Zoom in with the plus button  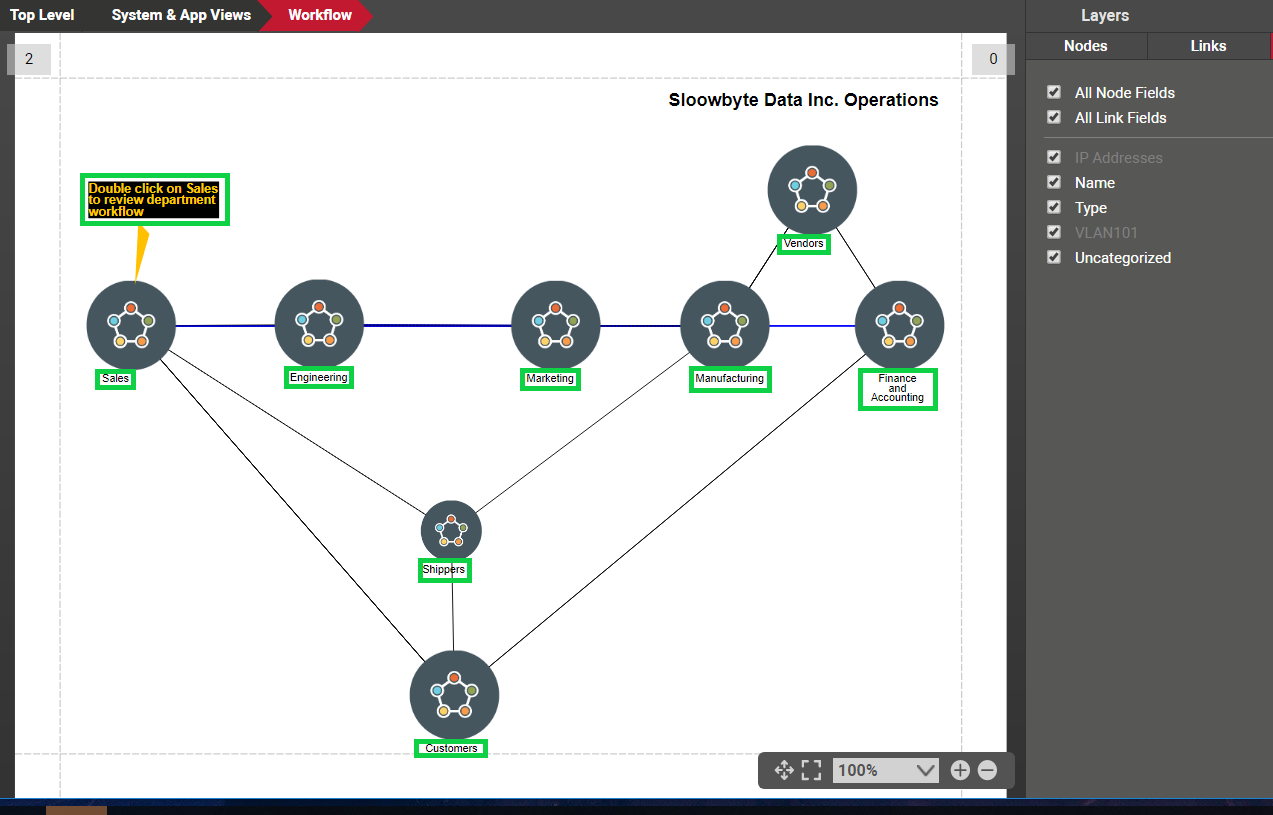[960, 770]
